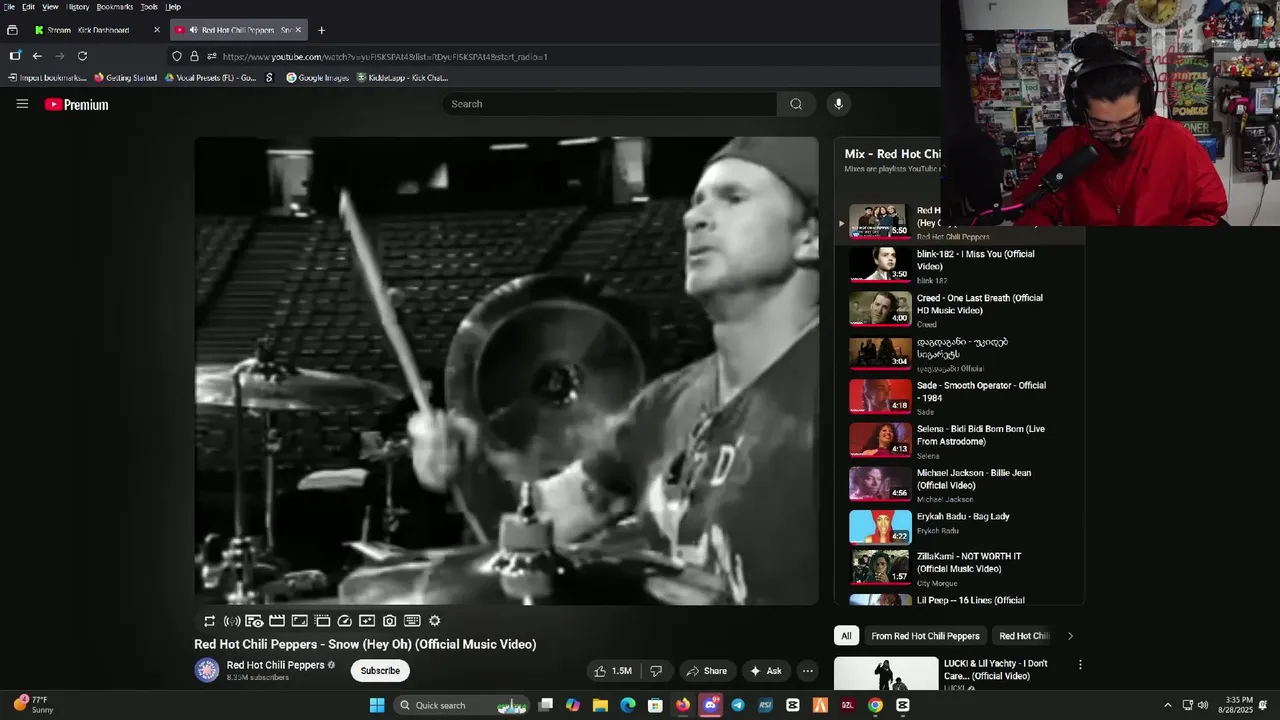Open the Firefox View icon left of tabs

point(12,30)
